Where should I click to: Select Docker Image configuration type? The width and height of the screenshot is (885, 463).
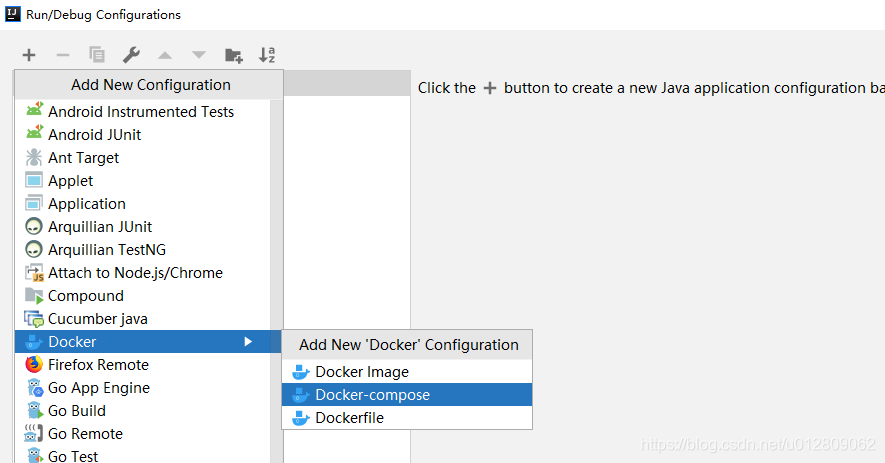[x=362, y=372]
